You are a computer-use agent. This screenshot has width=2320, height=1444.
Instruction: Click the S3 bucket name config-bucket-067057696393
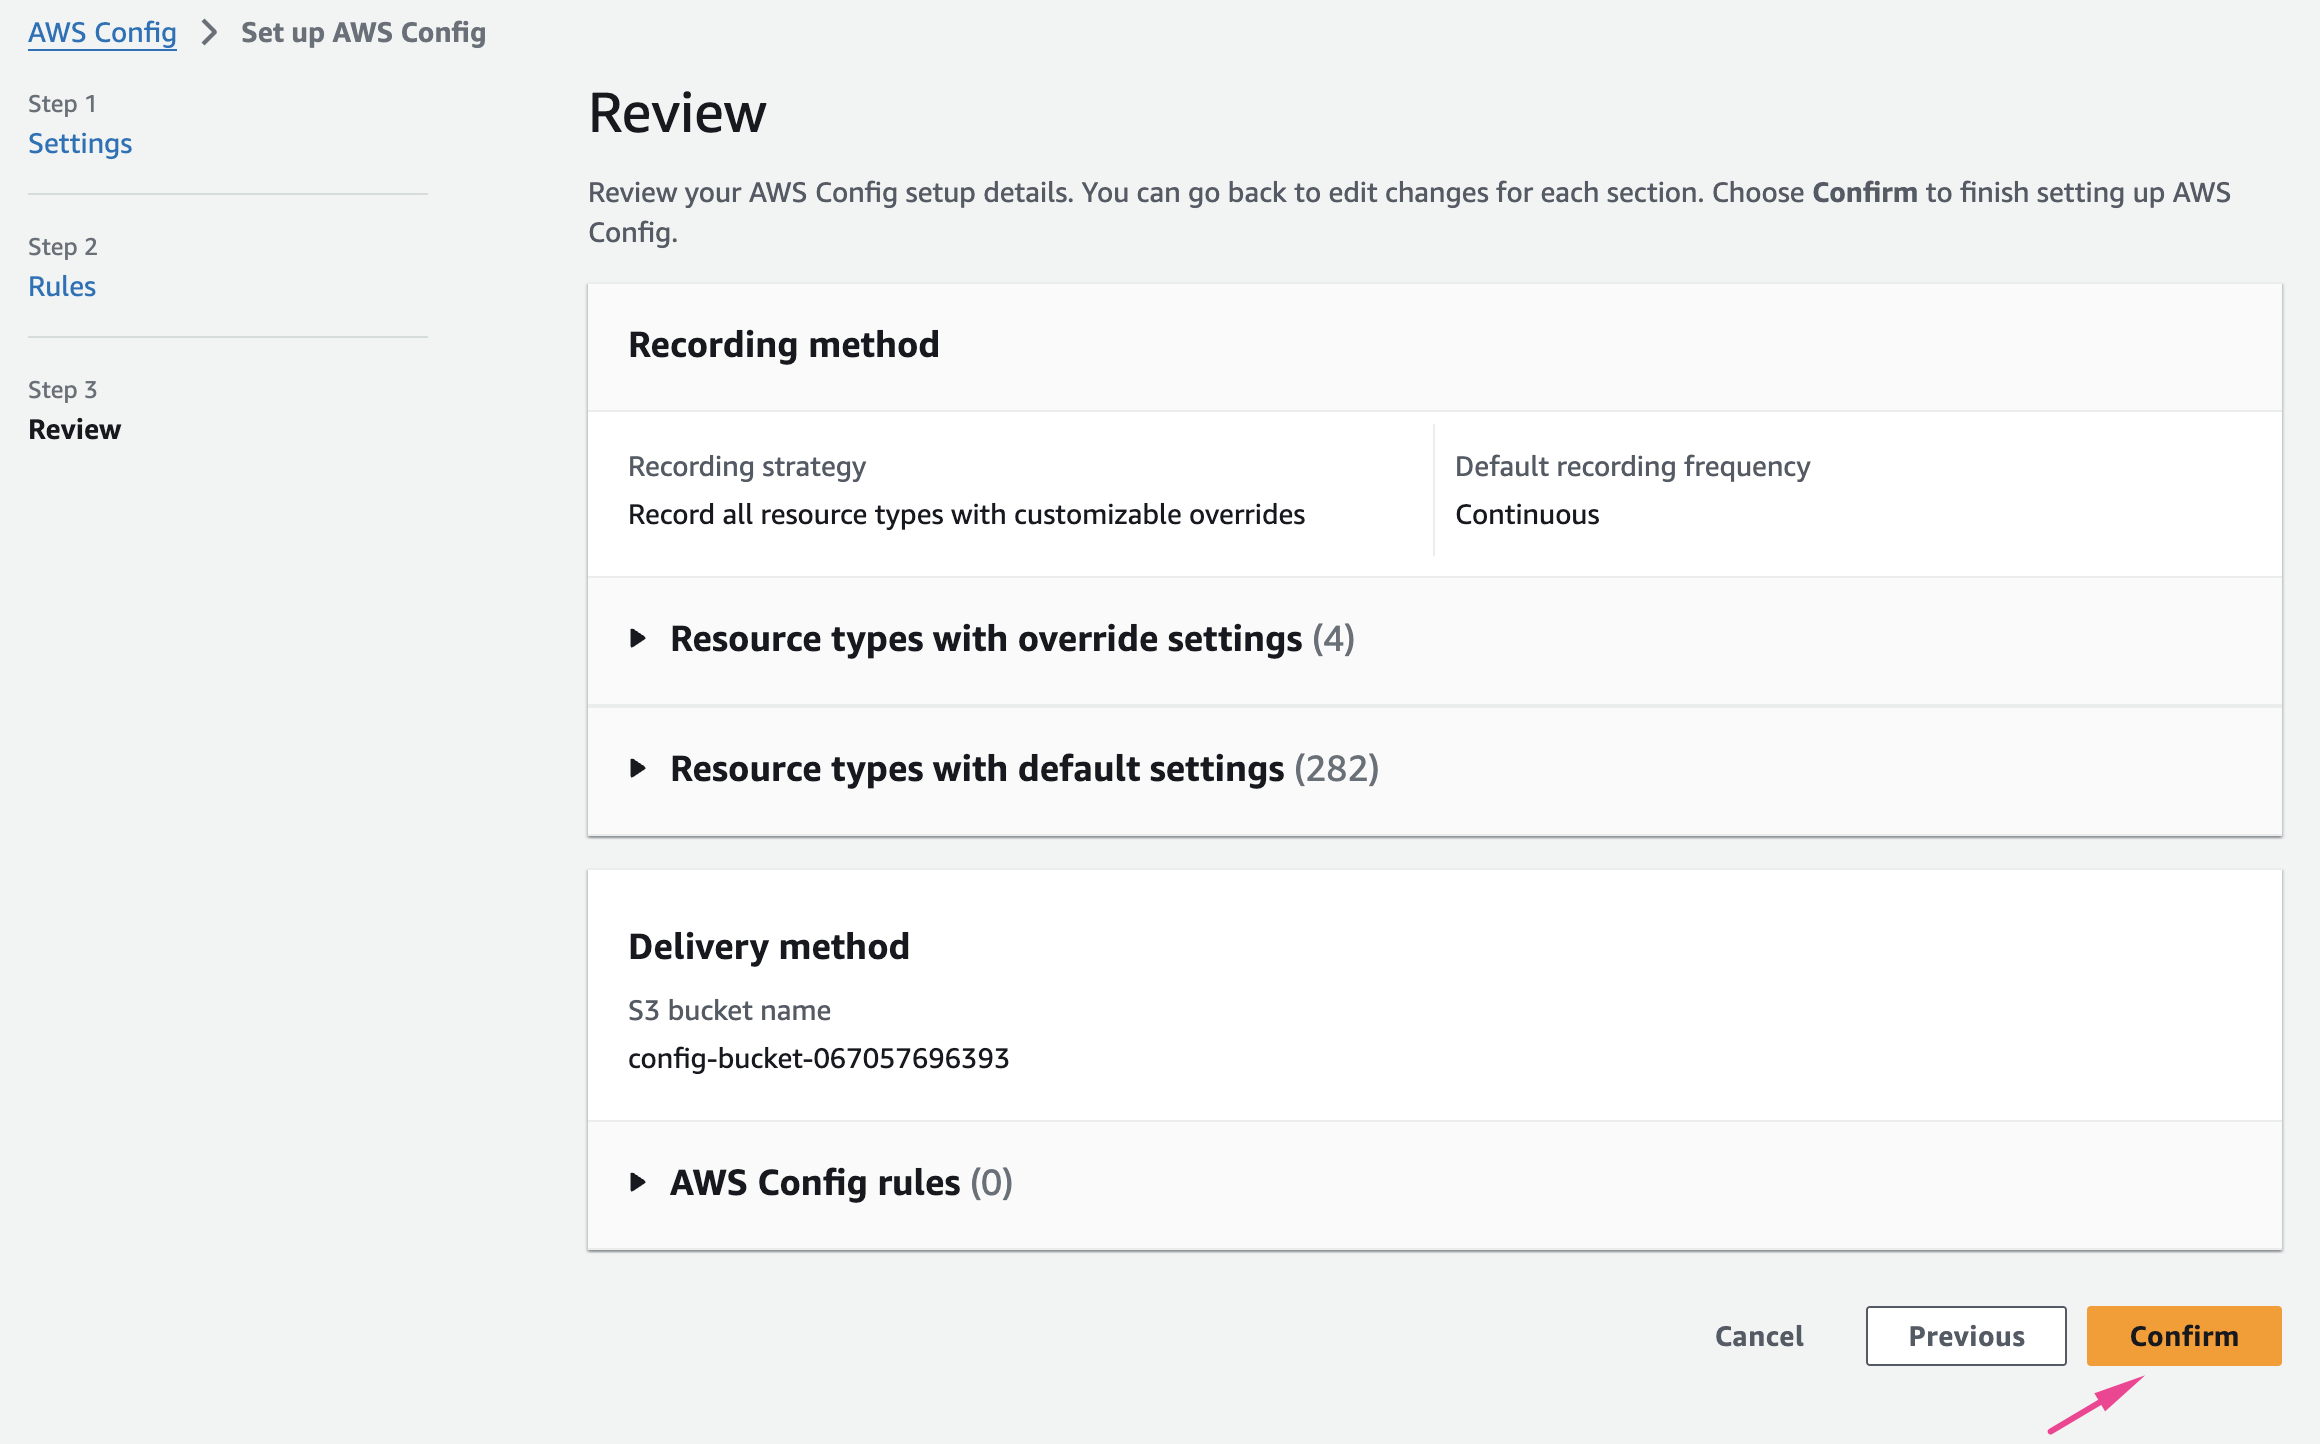818,1058
